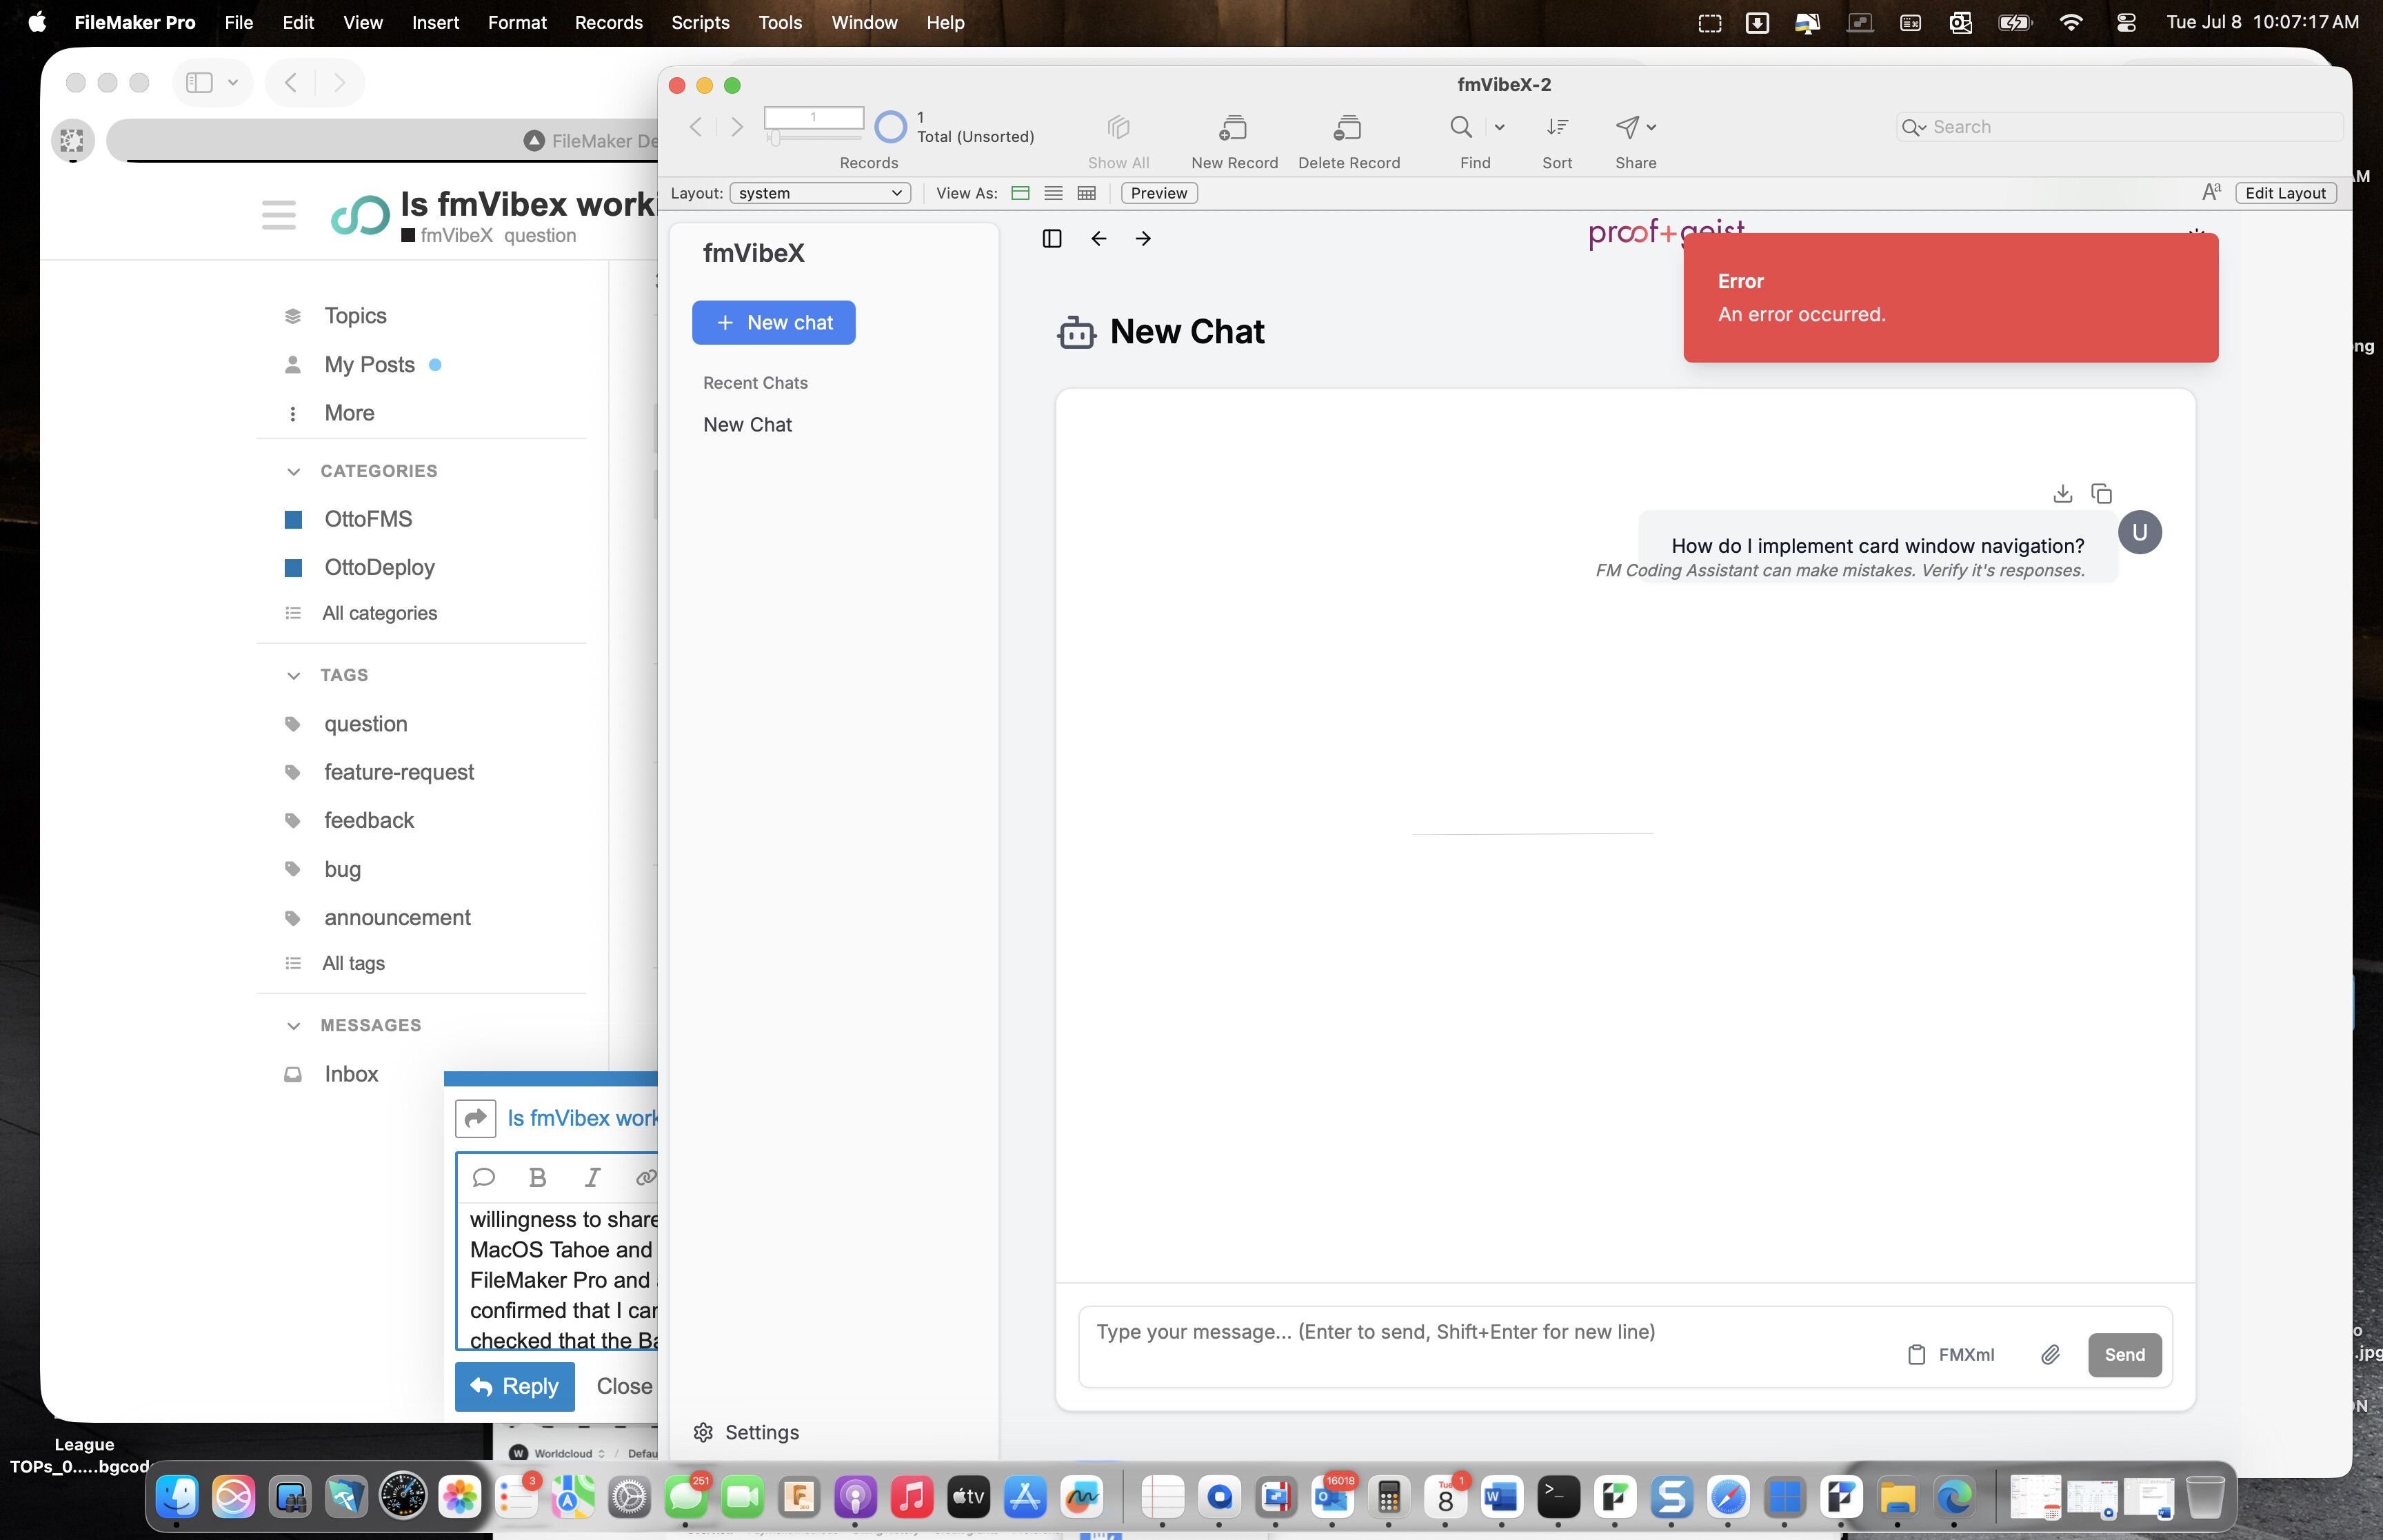Click the Delete Record toolbar icon

point(1348,127)
